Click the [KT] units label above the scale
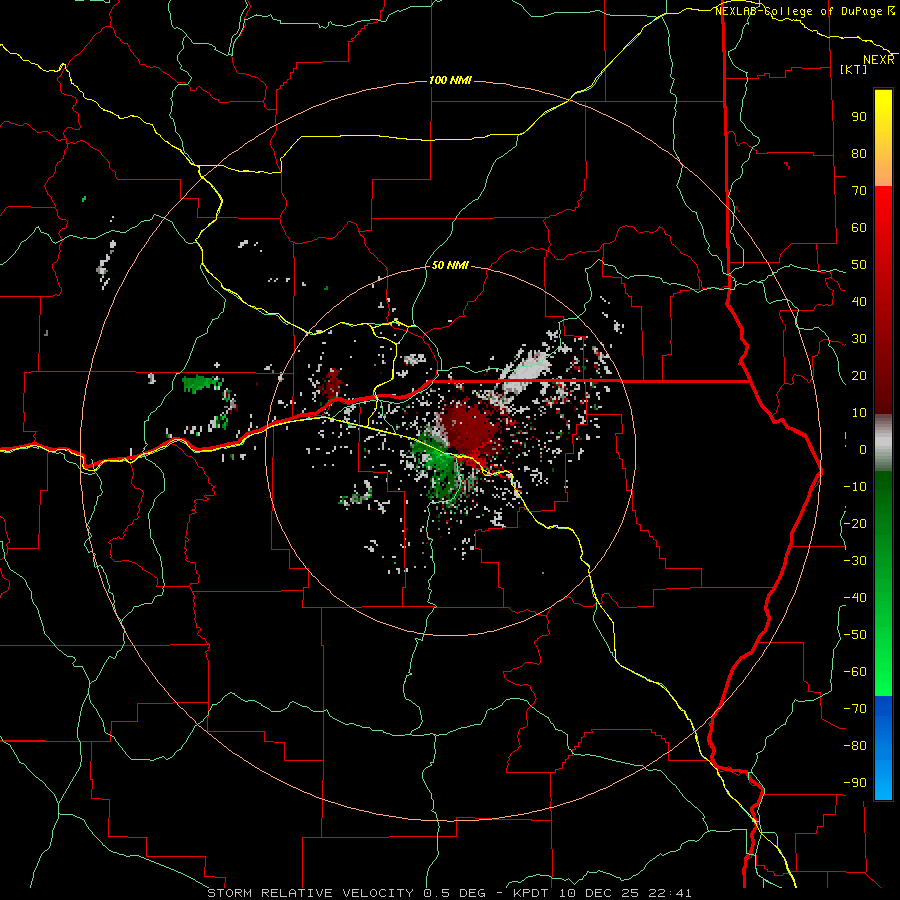This screenshot has width=900, height=900. pos(854,69)
